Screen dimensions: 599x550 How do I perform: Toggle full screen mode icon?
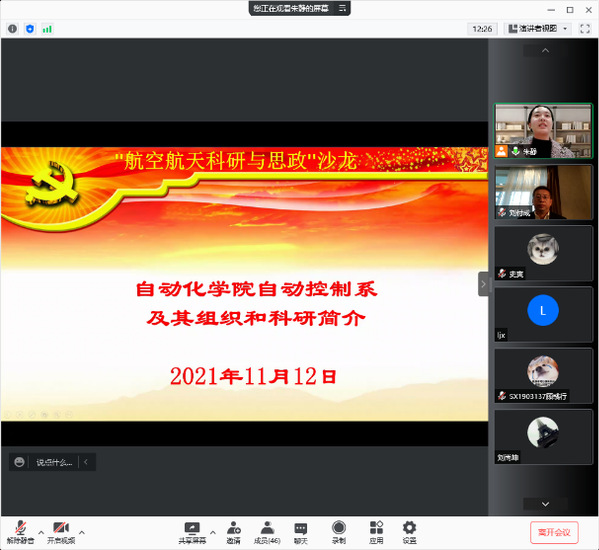(x=585, y=29)
